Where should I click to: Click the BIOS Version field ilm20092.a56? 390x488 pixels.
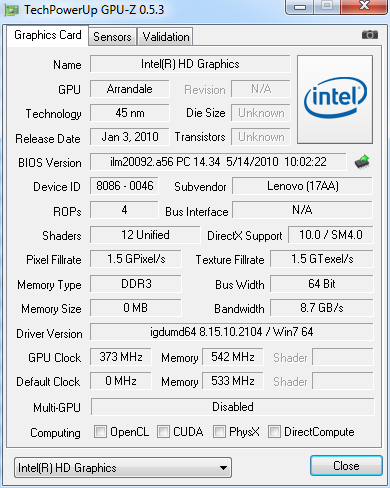coord(218,162)
